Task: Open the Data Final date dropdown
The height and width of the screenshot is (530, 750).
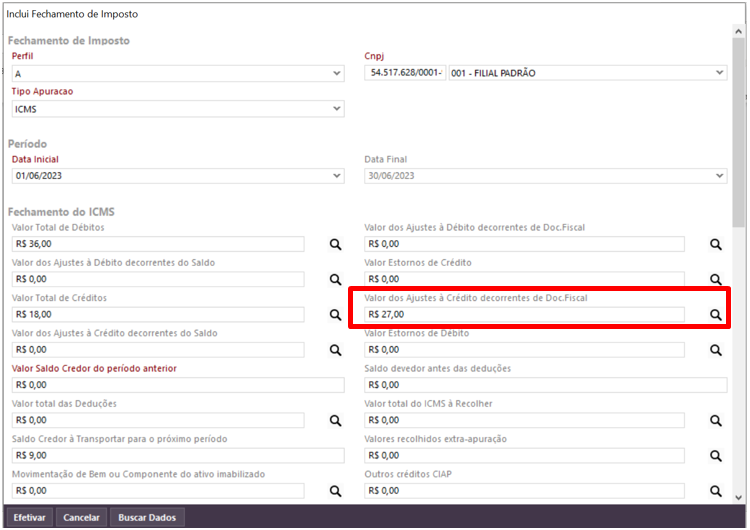Action: point(719,176)
